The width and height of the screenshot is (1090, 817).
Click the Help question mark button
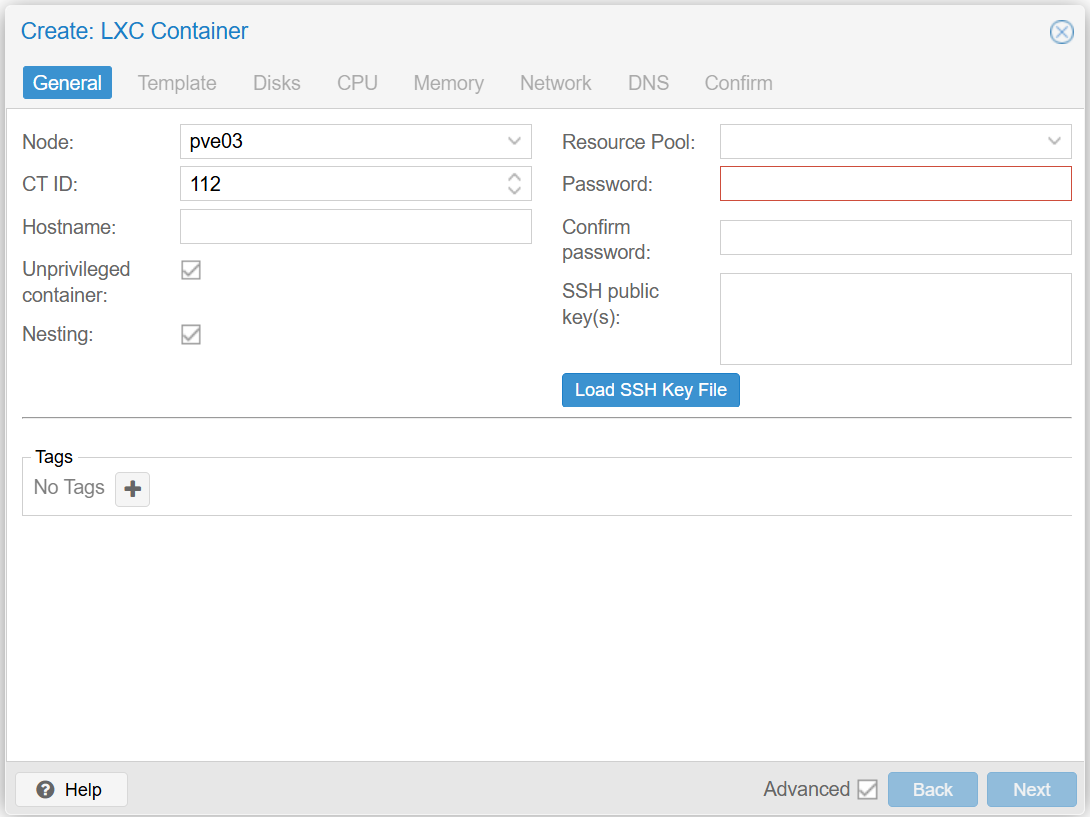coord(71,790)
